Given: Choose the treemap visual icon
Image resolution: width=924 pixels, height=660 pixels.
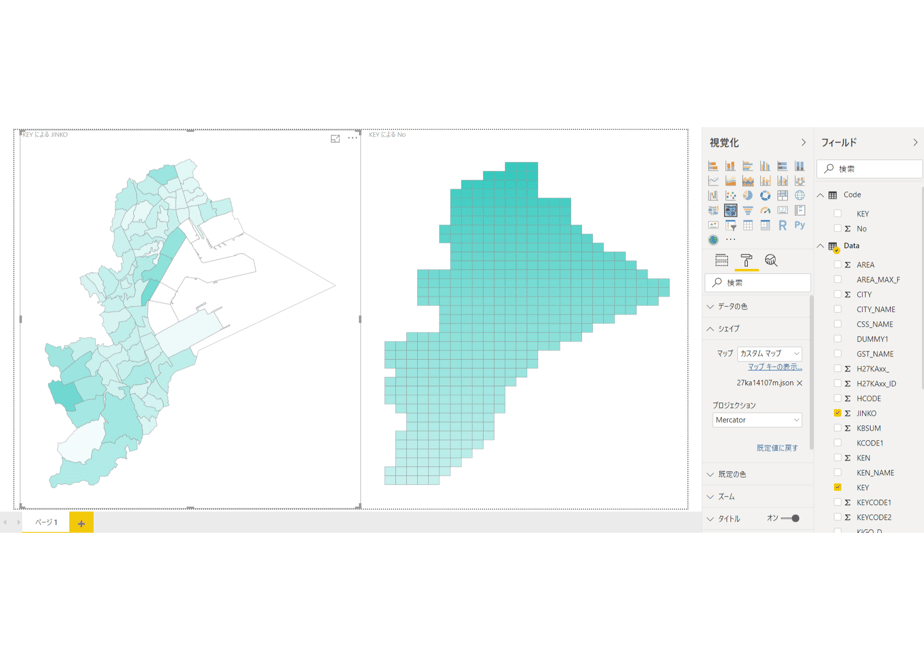Looking at the screenshot, I should [783, 196].
